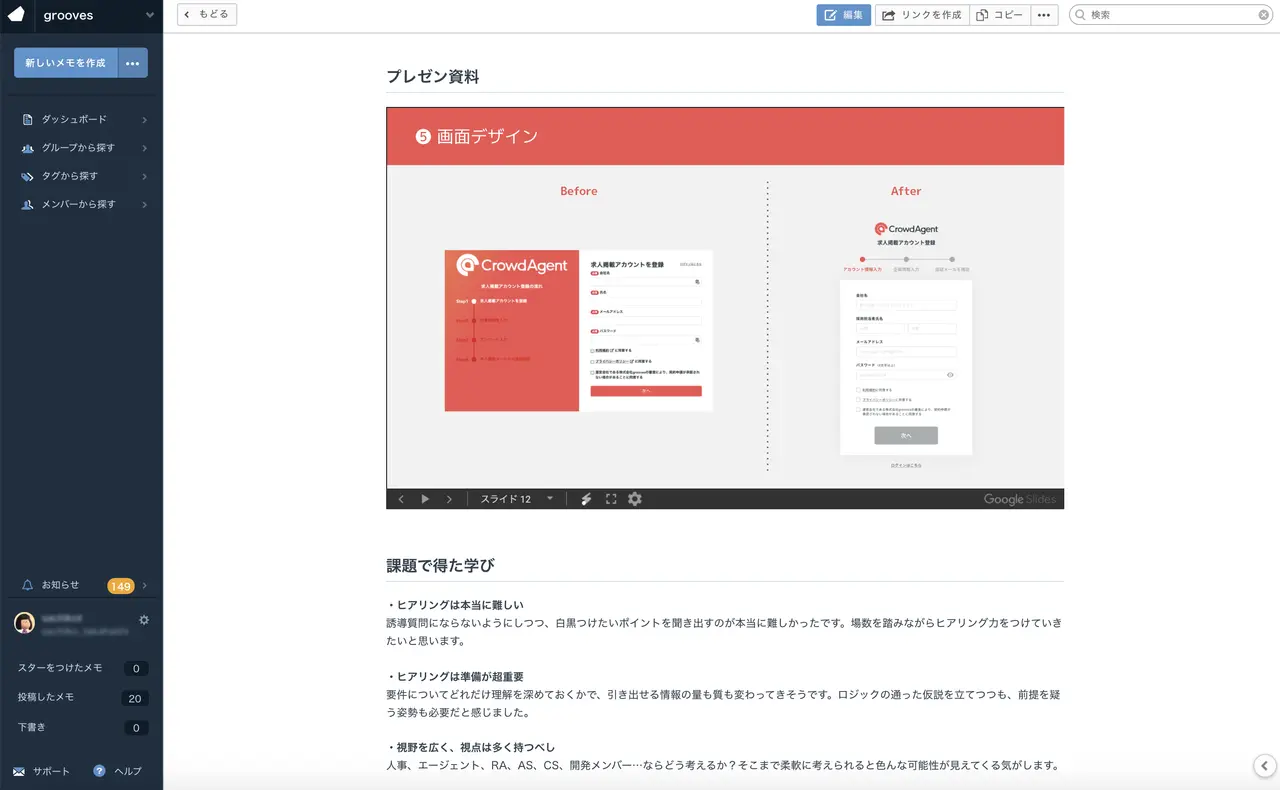Click the magnifier icon in search box

[x=1079, y=15]
